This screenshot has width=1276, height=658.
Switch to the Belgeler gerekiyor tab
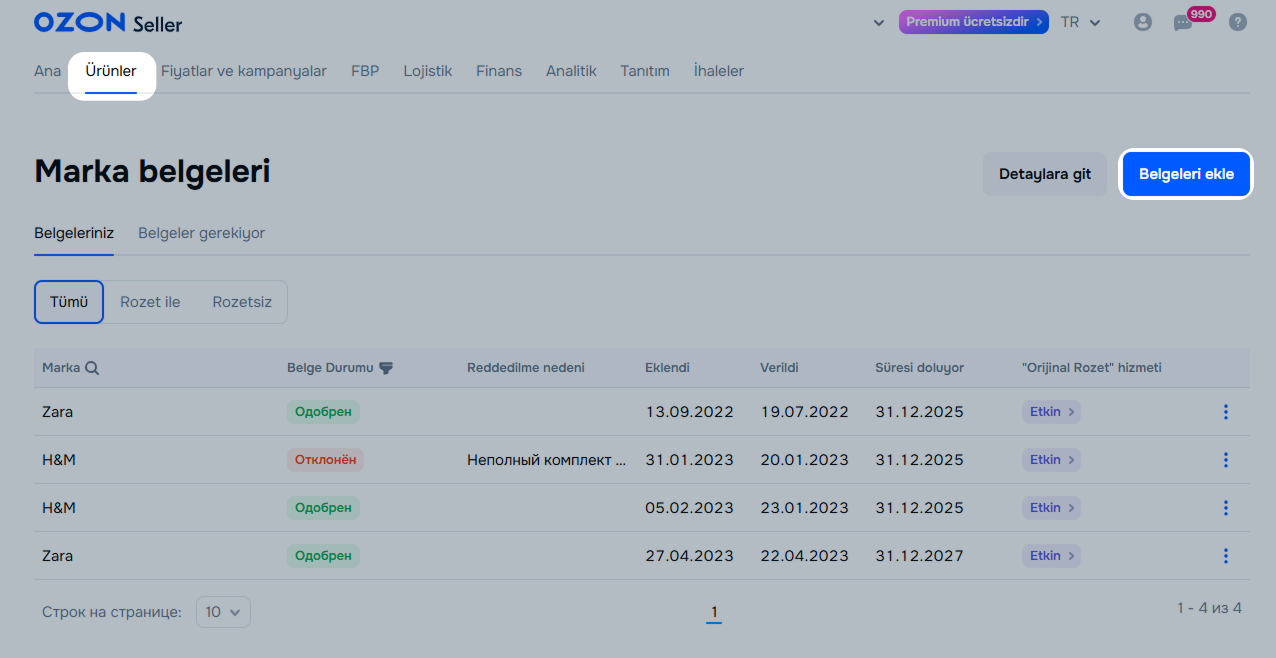coord(201,233)
